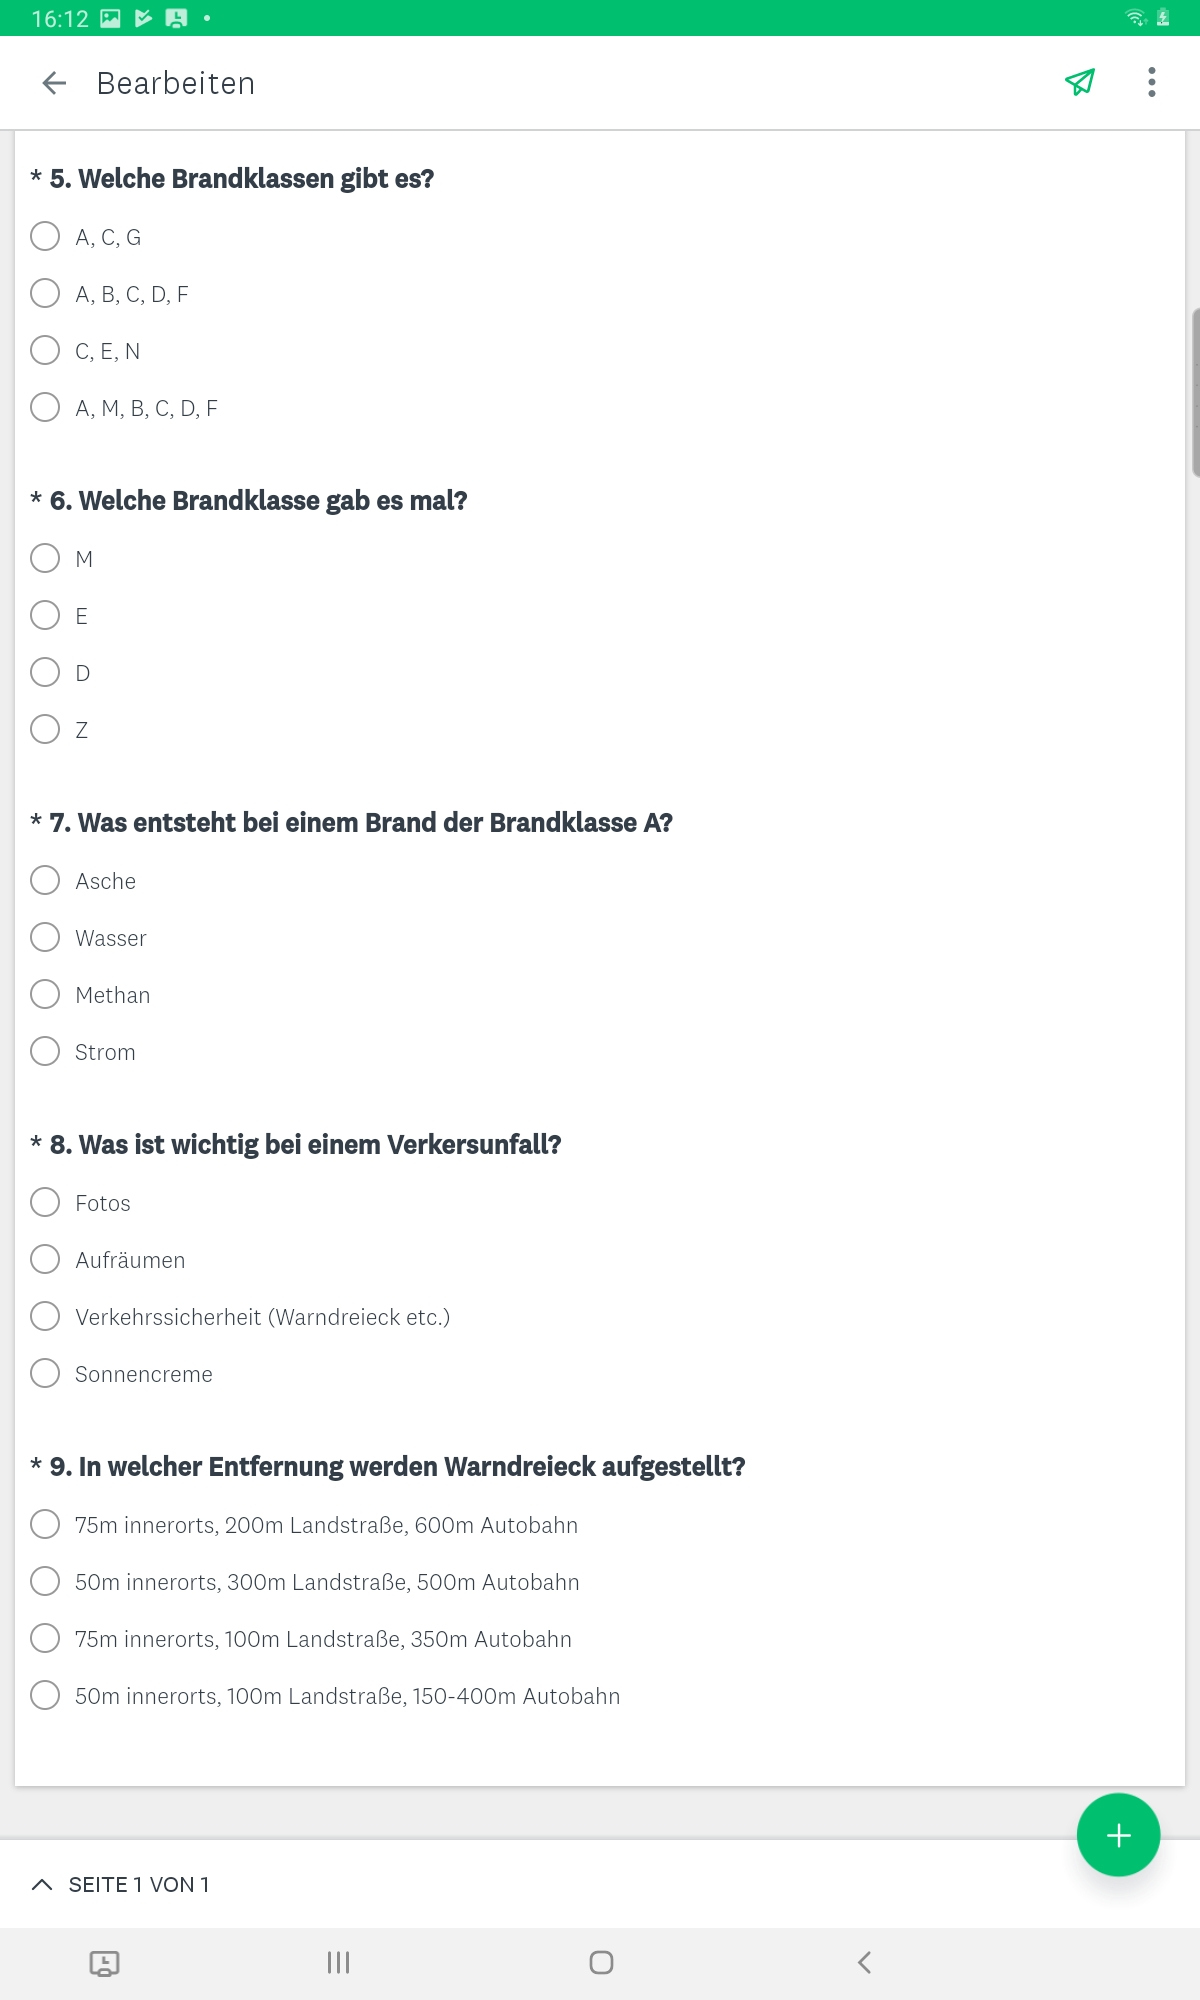This screenshot has width=1200, height=2000.
Task: Tap the Android home button
Action: click(601, 1962)
